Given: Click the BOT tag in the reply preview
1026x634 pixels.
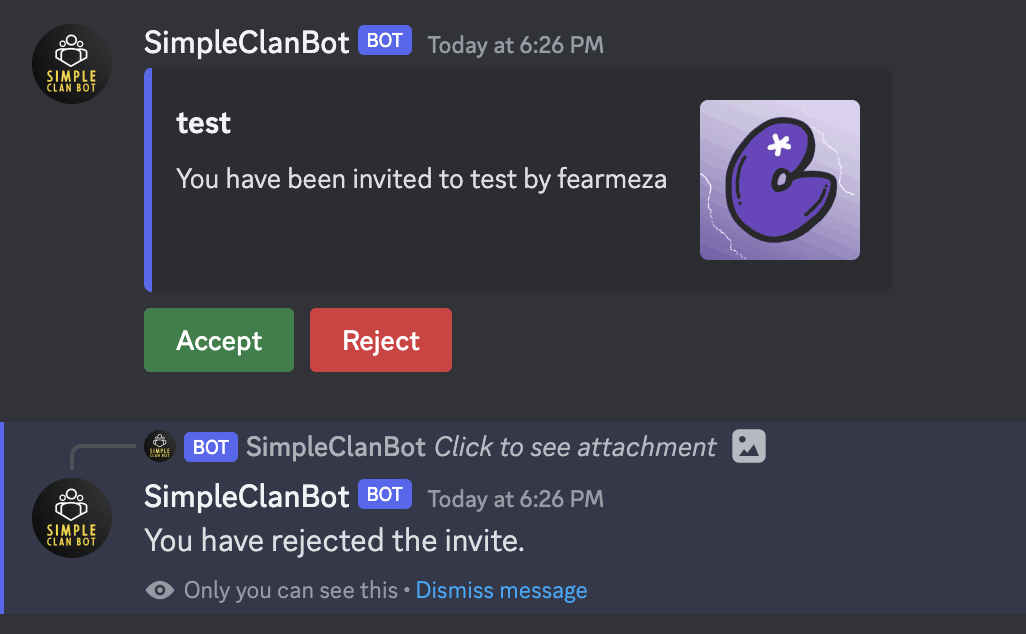Looking at the screenshot, I should [211, 447].
